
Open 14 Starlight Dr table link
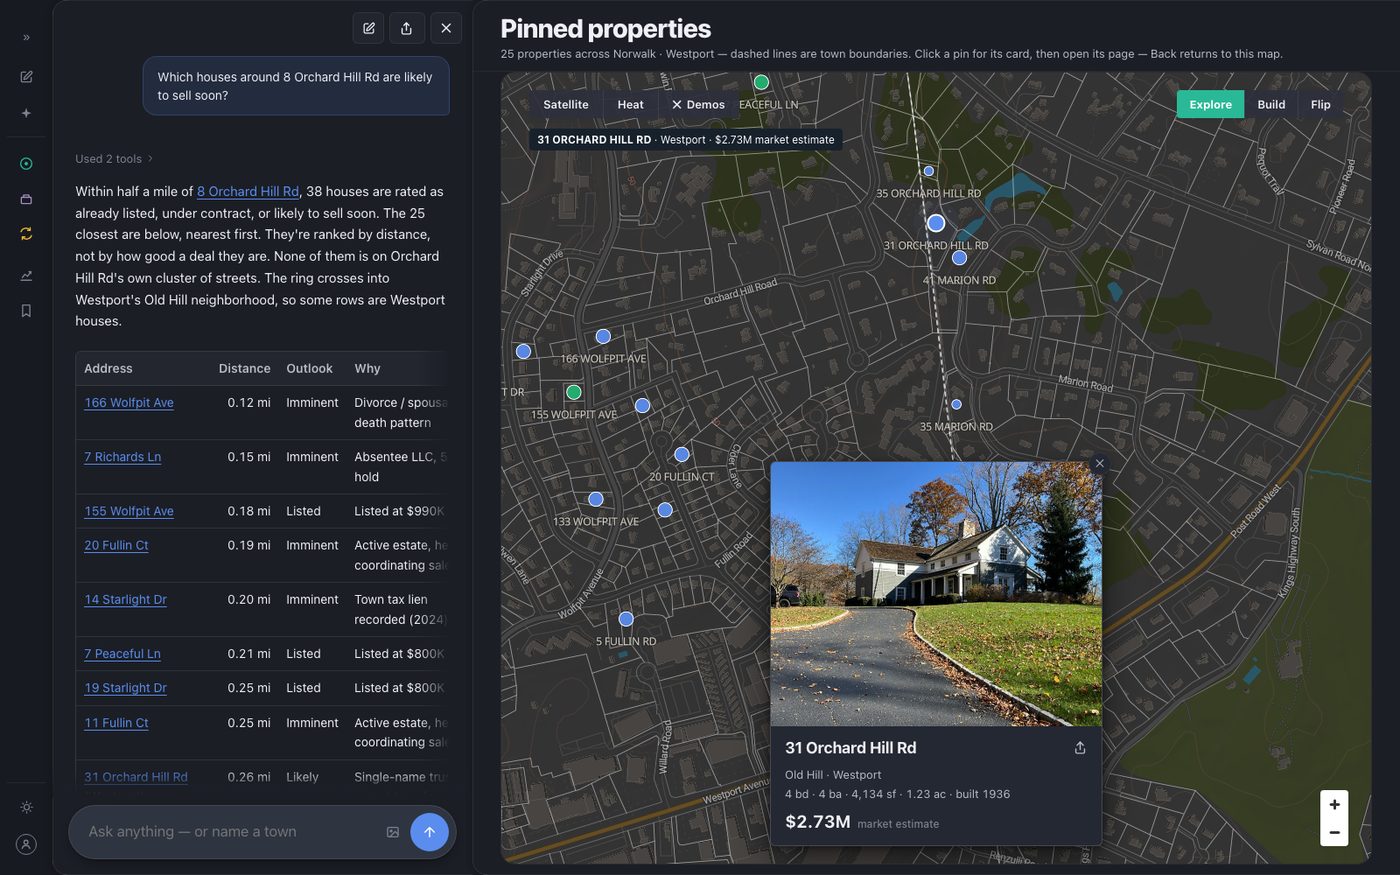coord(125,599)
